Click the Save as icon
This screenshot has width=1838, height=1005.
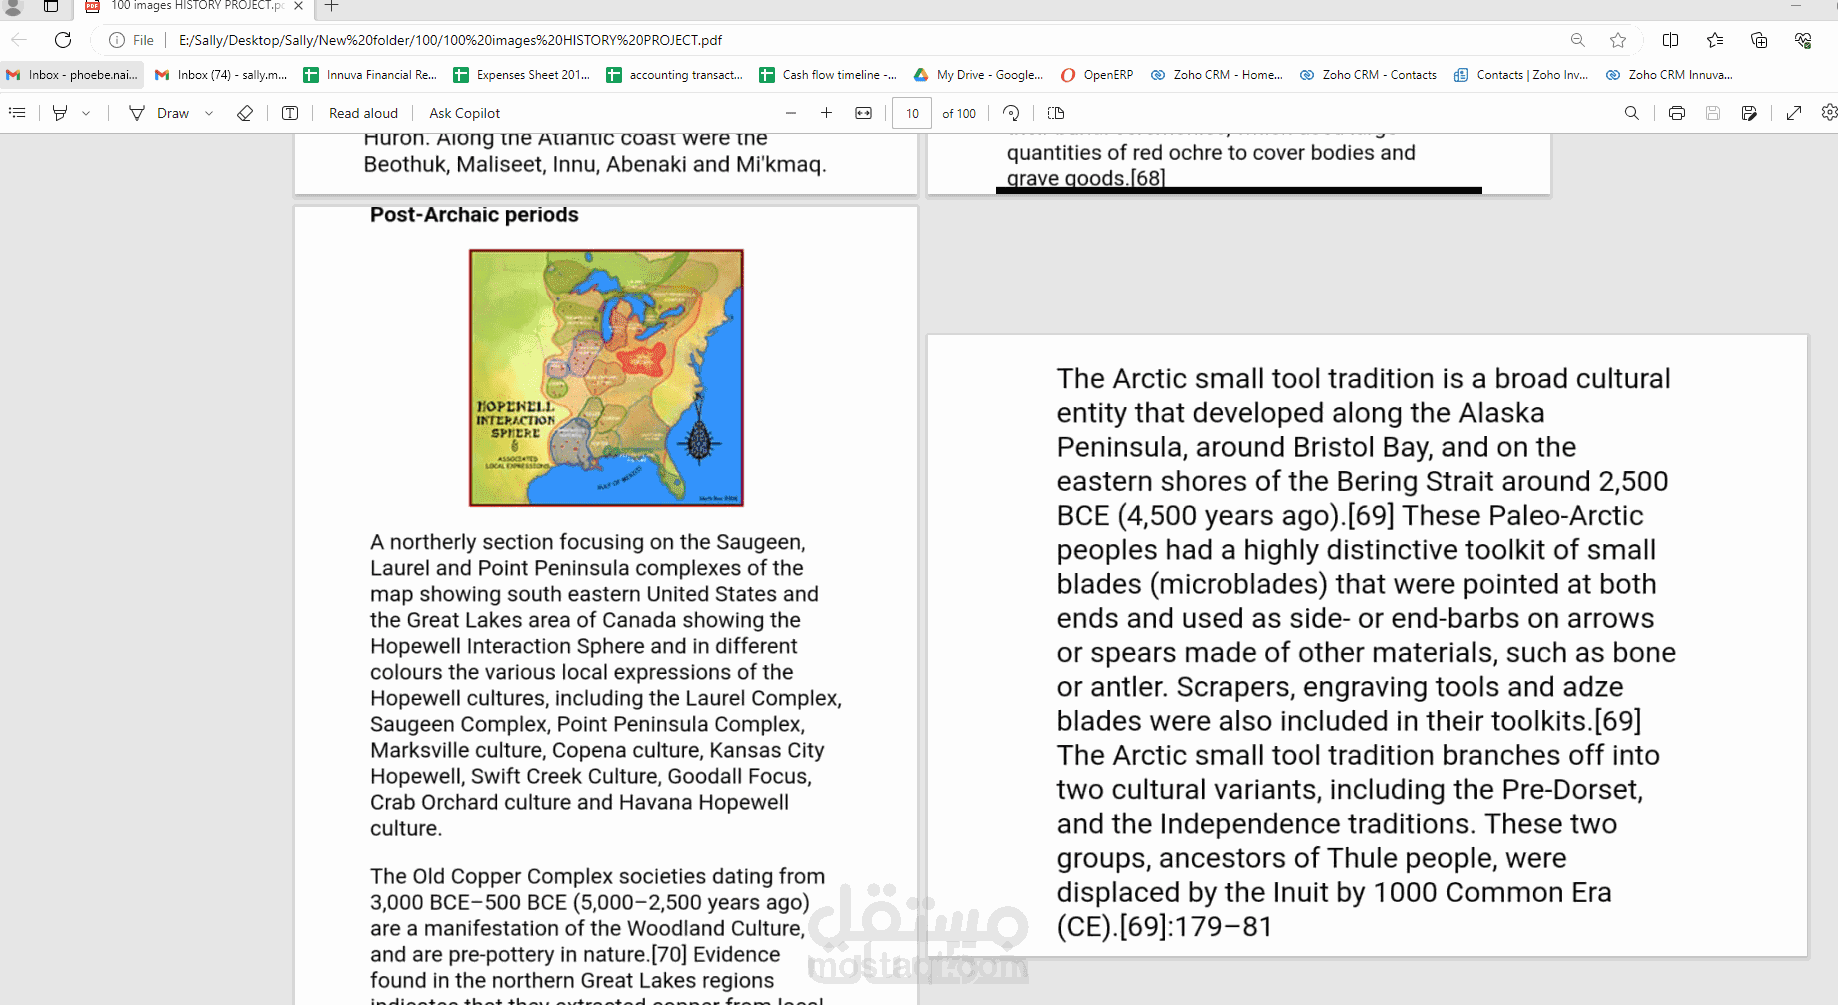pyautogui.click(x=1749, y=113)
